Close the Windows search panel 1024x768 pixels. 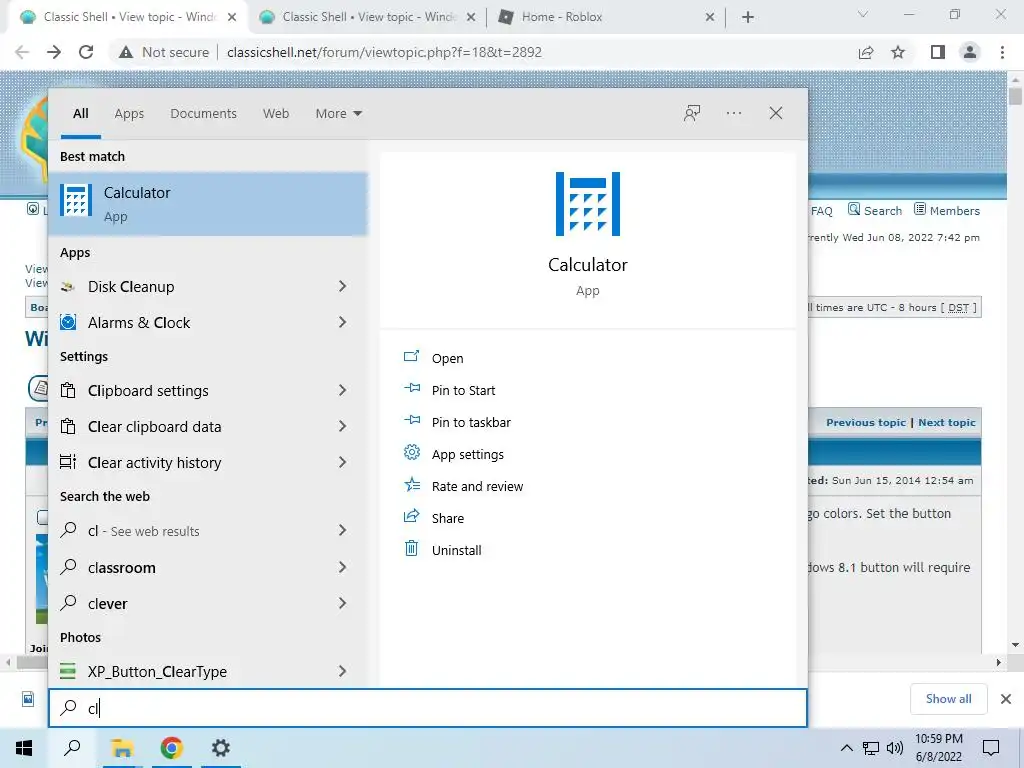point(776,113)
